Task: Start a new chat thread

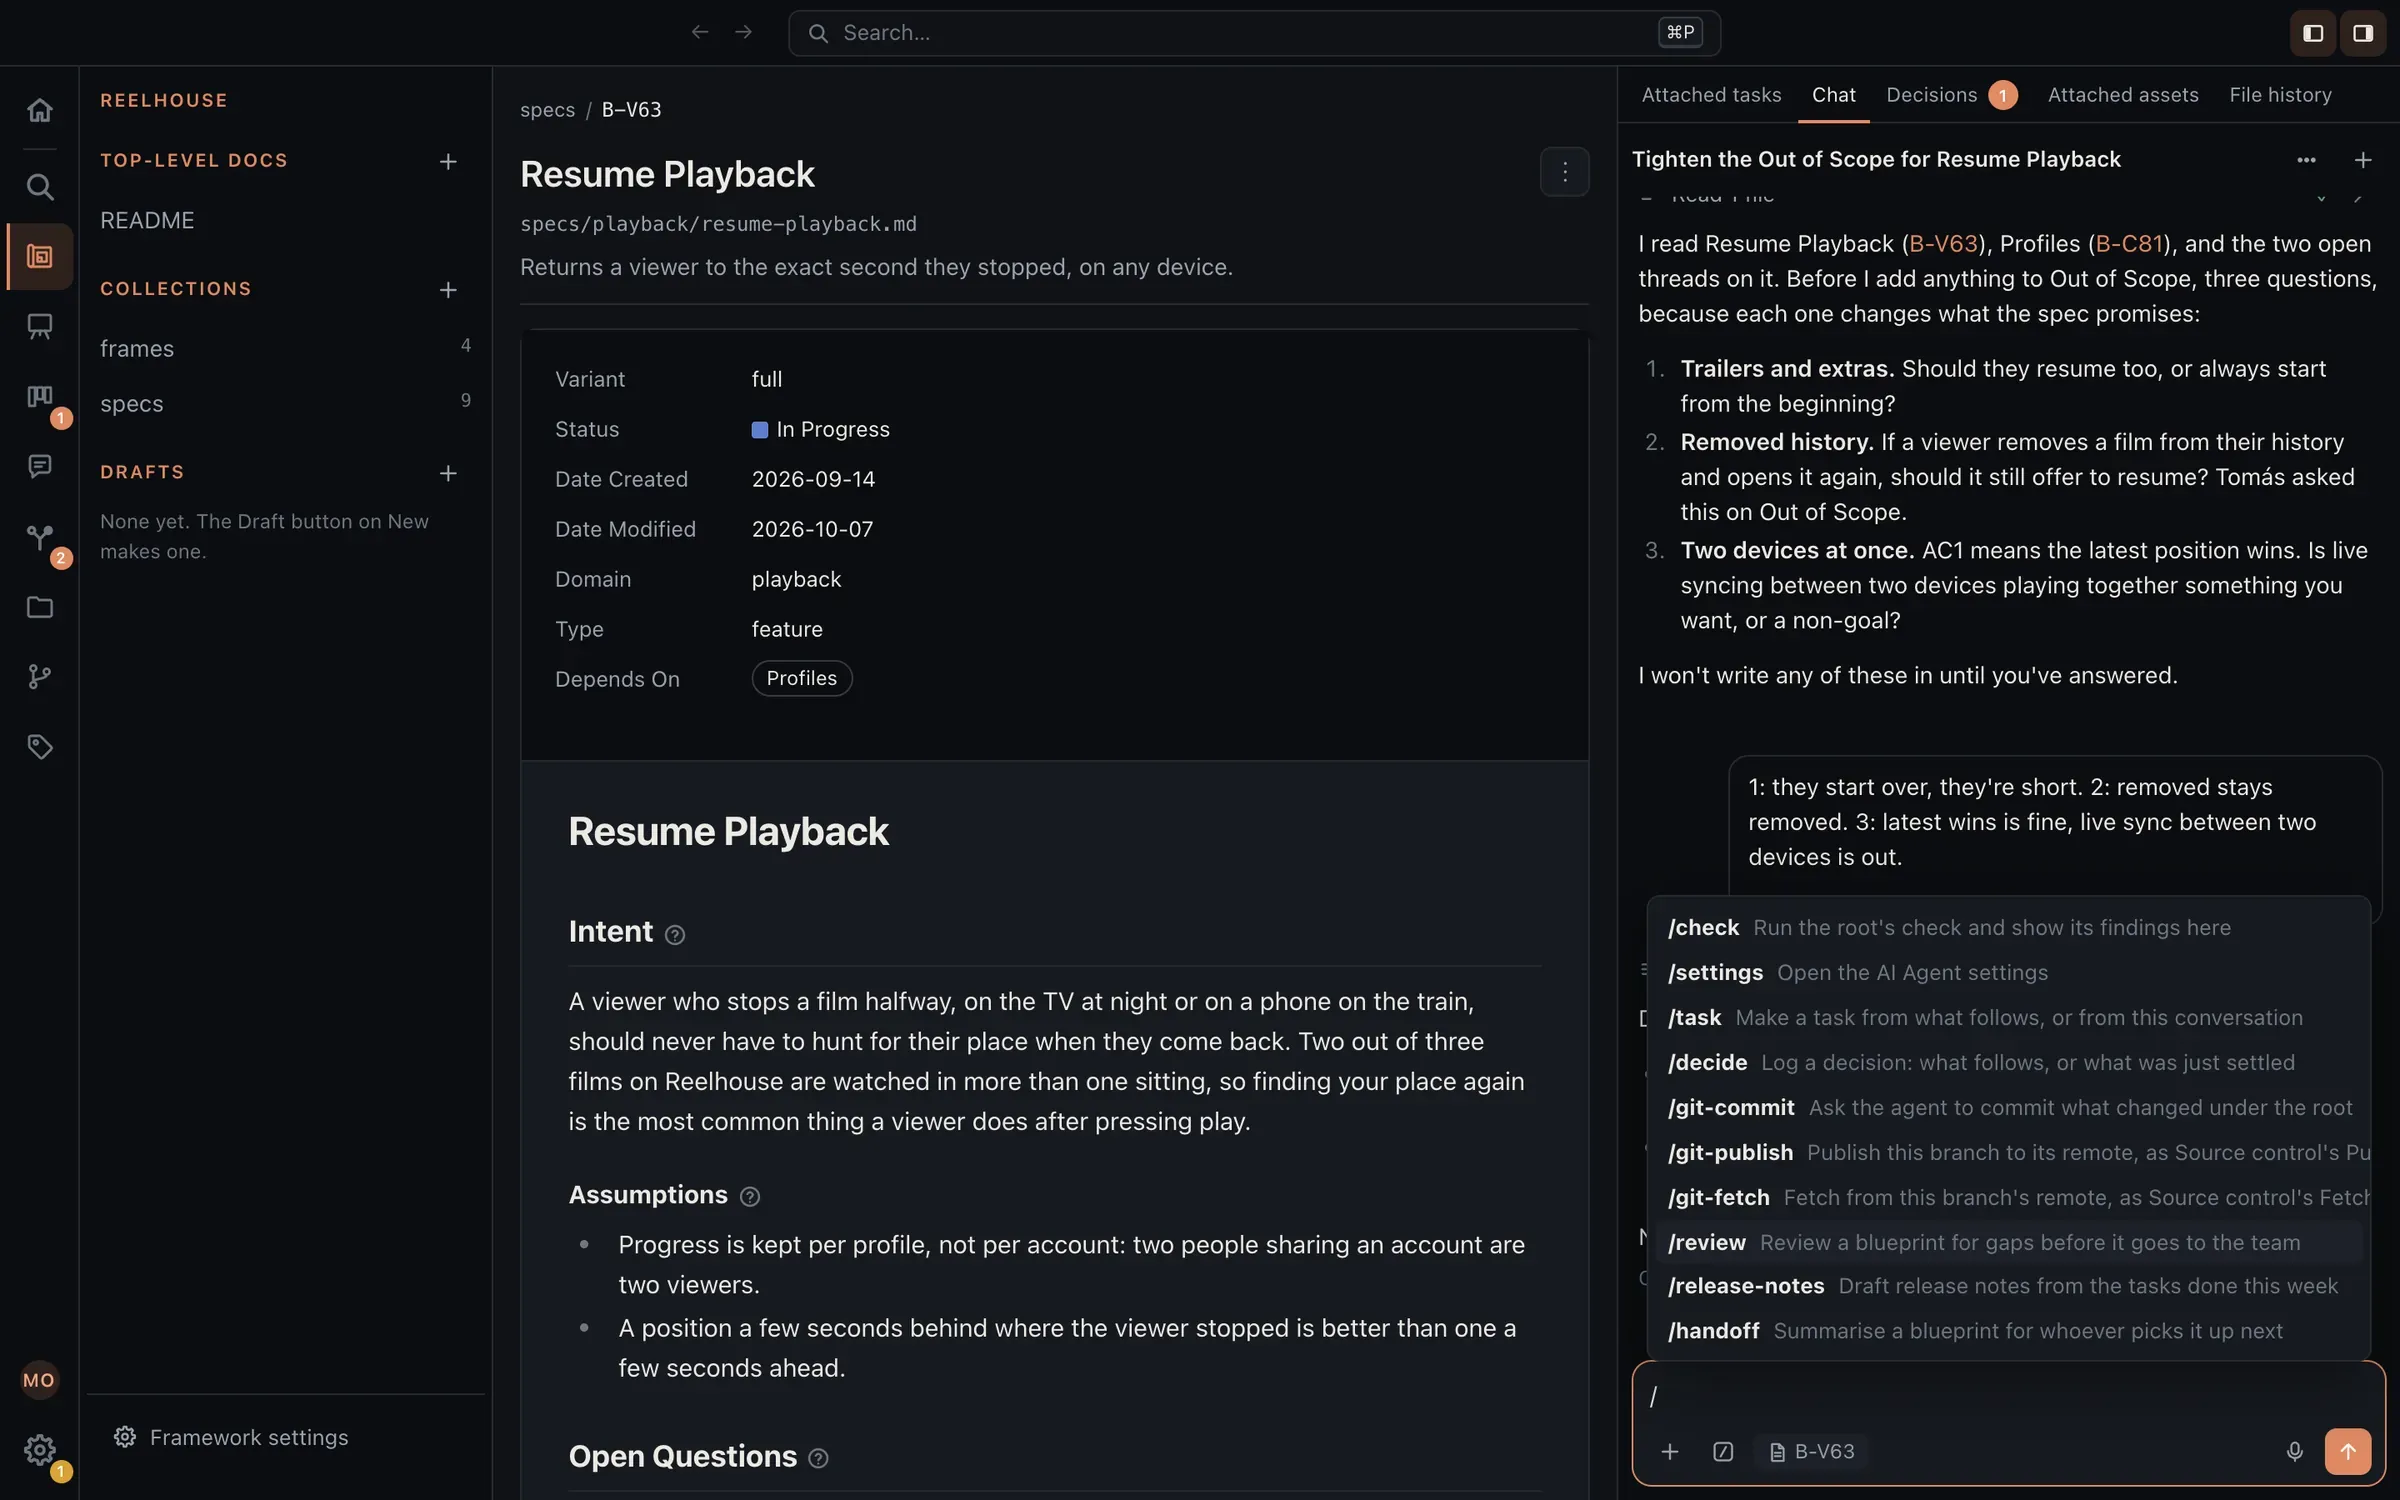Action: click(2362, 160)
